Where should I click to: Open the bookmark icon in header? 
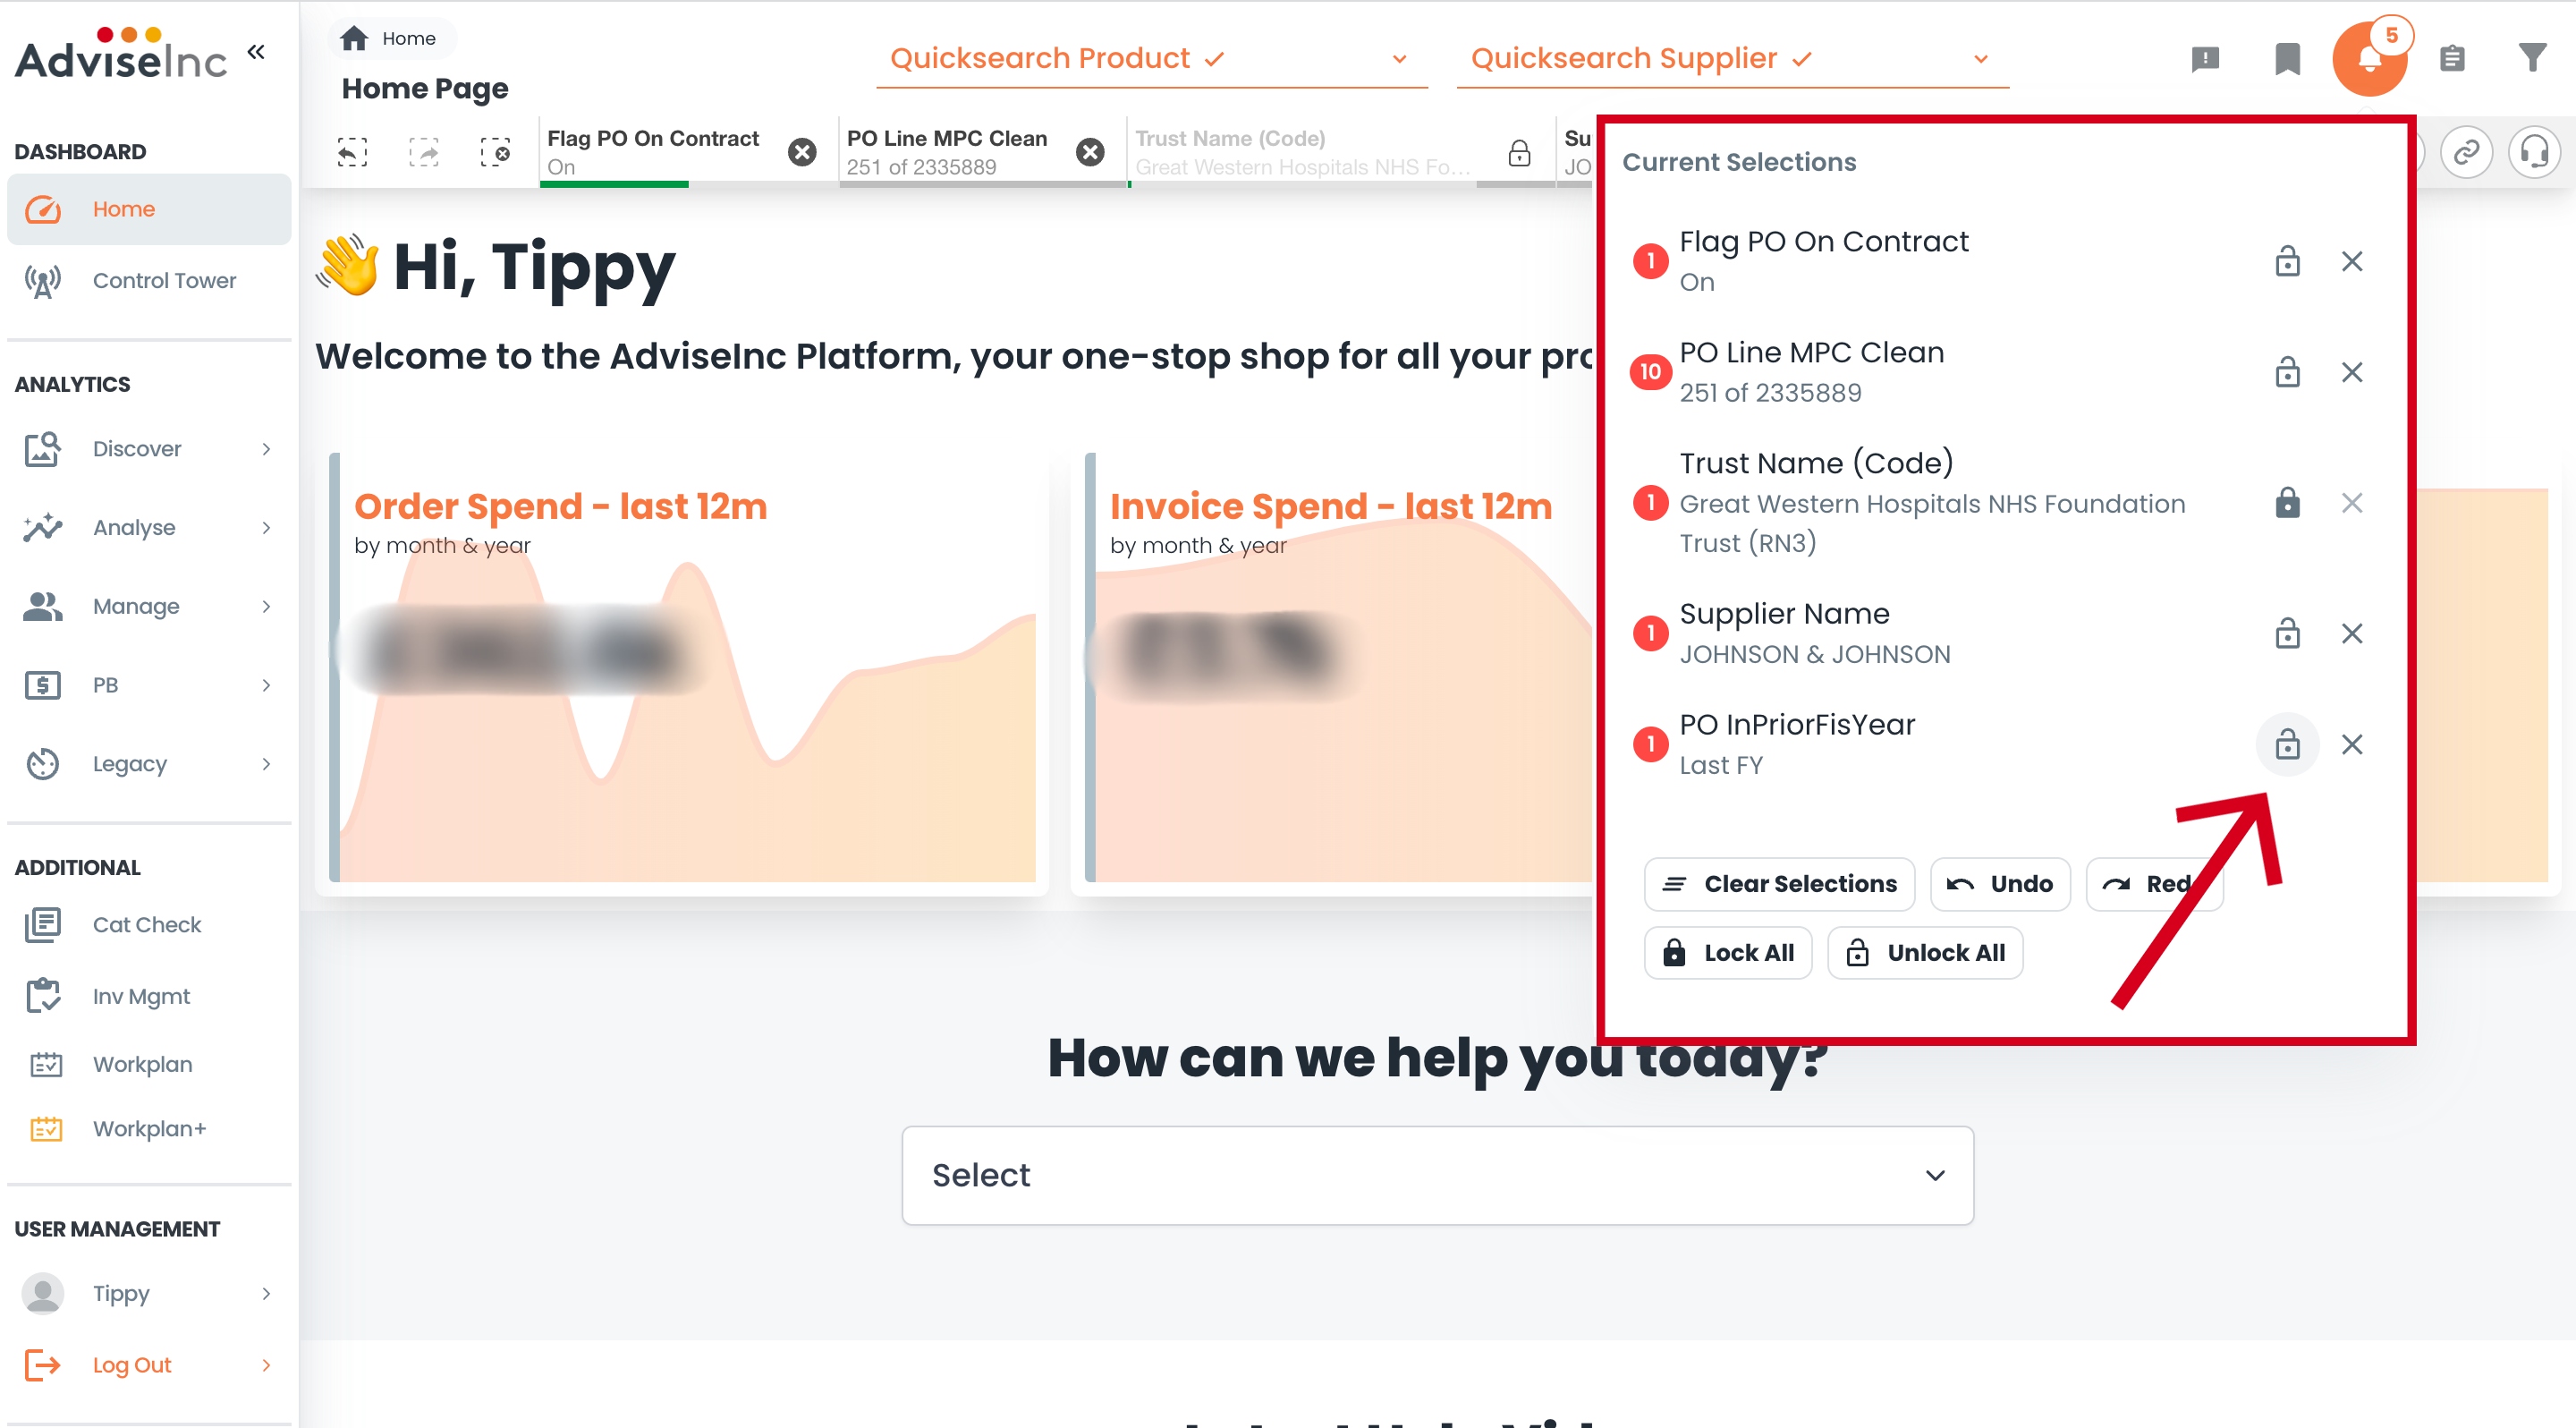pos(2286,59)
